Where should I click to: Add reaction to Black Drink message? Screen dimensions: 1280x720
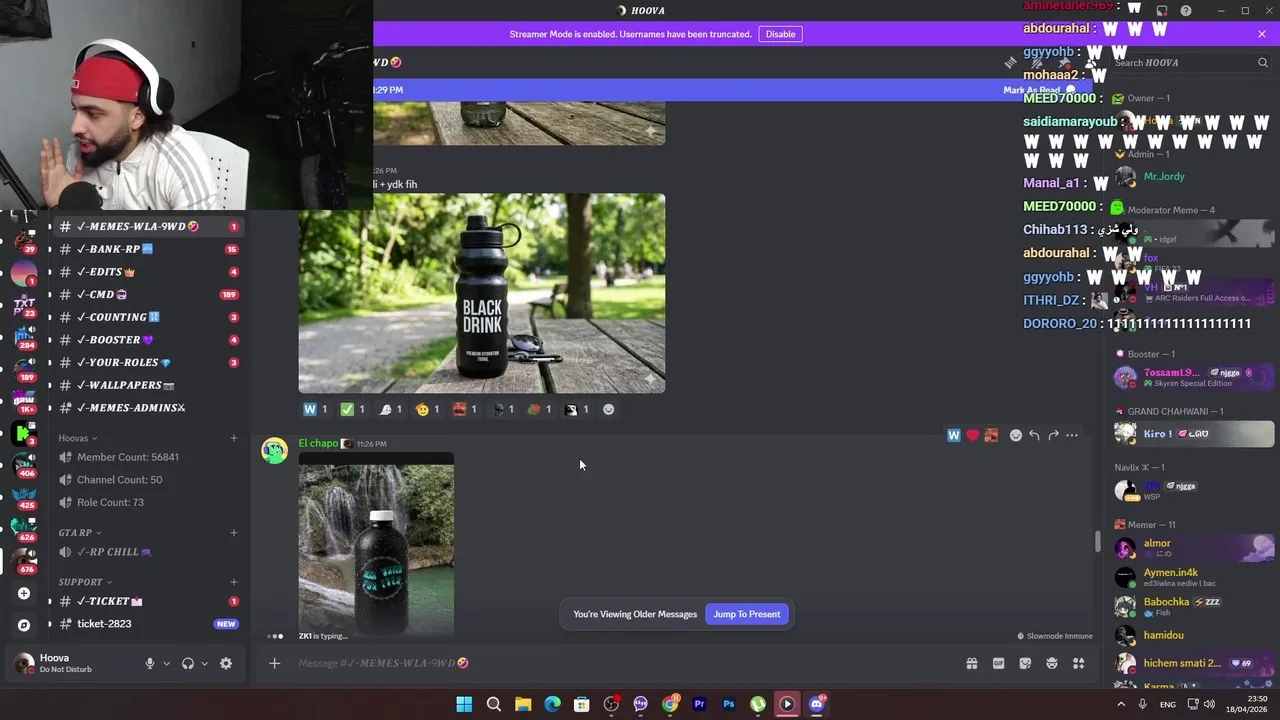pos(608,409)
